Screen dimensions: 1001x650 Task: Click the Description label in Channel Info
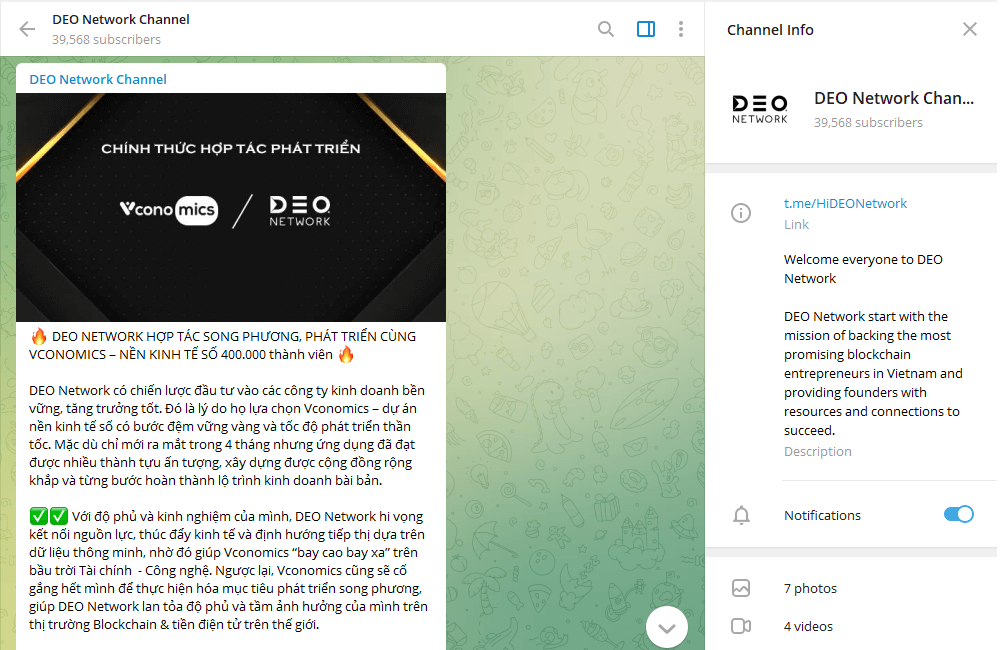(x=817, y=451)
